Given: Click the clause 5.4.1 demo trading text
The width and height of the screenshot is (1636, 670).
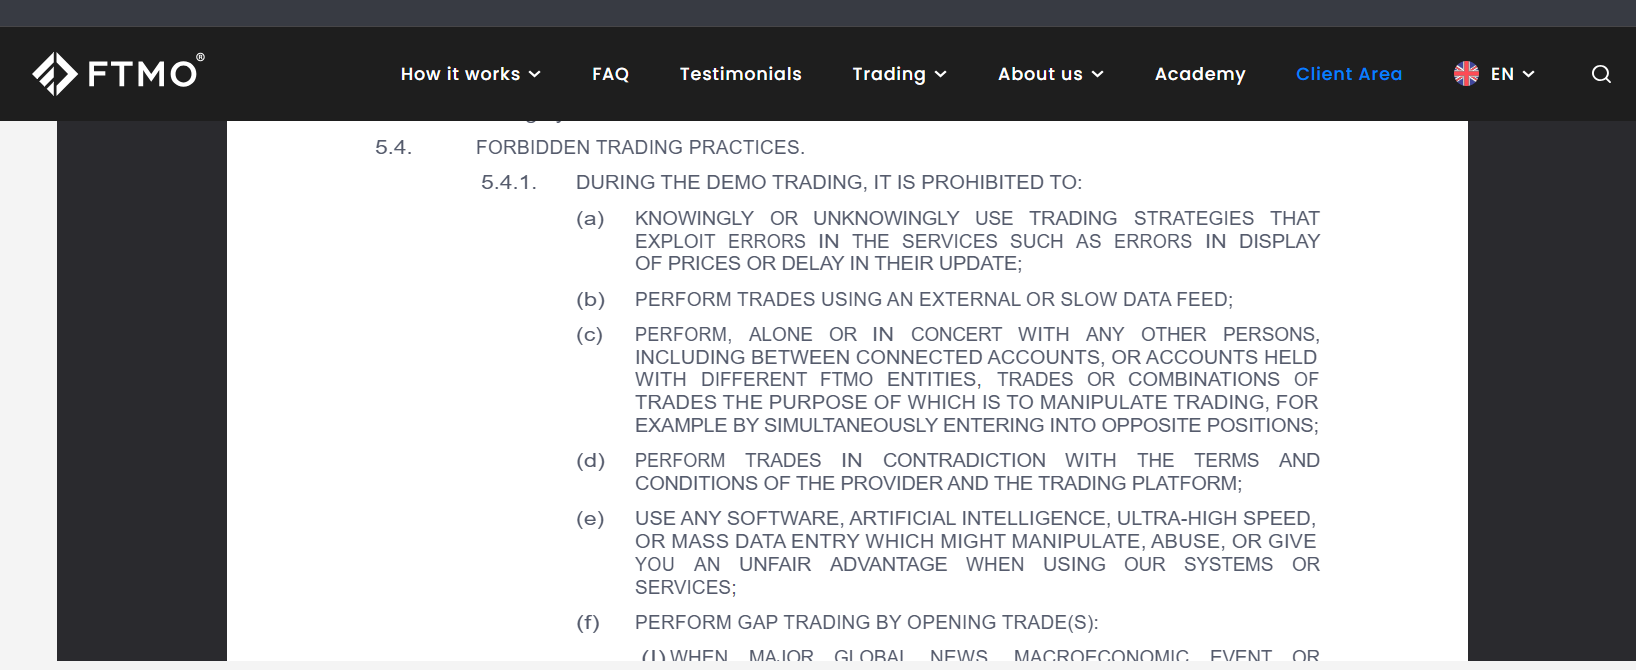Looking at the screenshot, I should tap(828, 183).
